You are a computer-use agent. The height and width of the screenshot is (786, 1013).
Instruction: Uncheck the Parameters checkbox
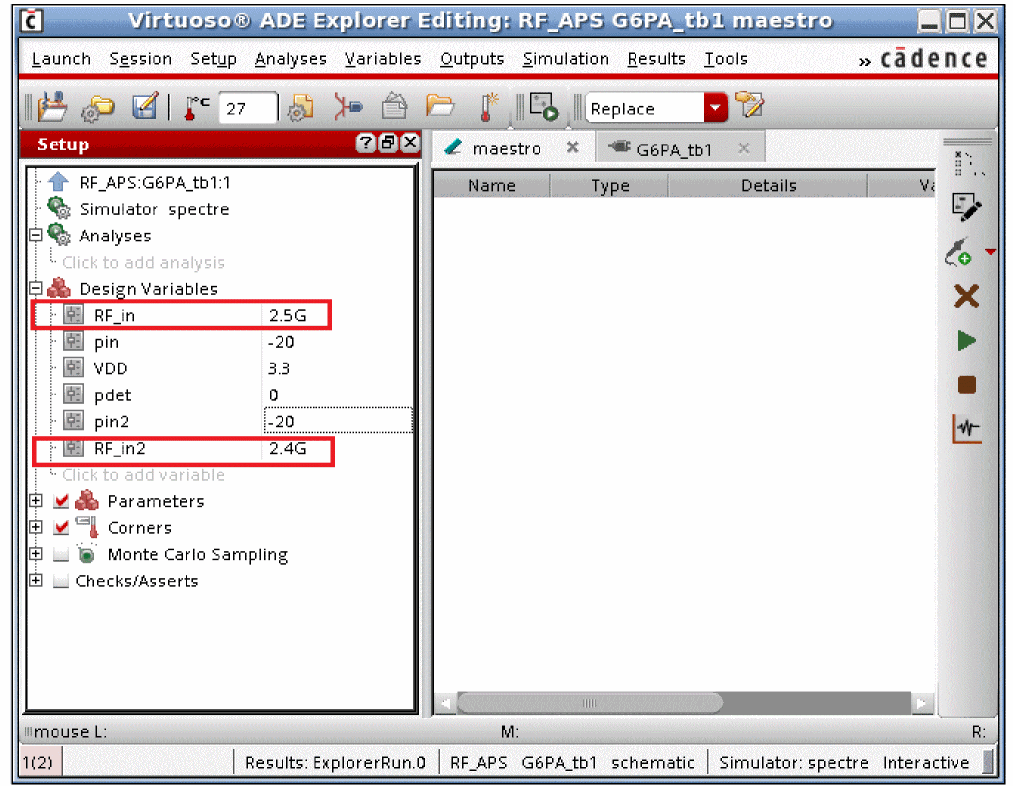pyautogui.click(x=61, y=501)
